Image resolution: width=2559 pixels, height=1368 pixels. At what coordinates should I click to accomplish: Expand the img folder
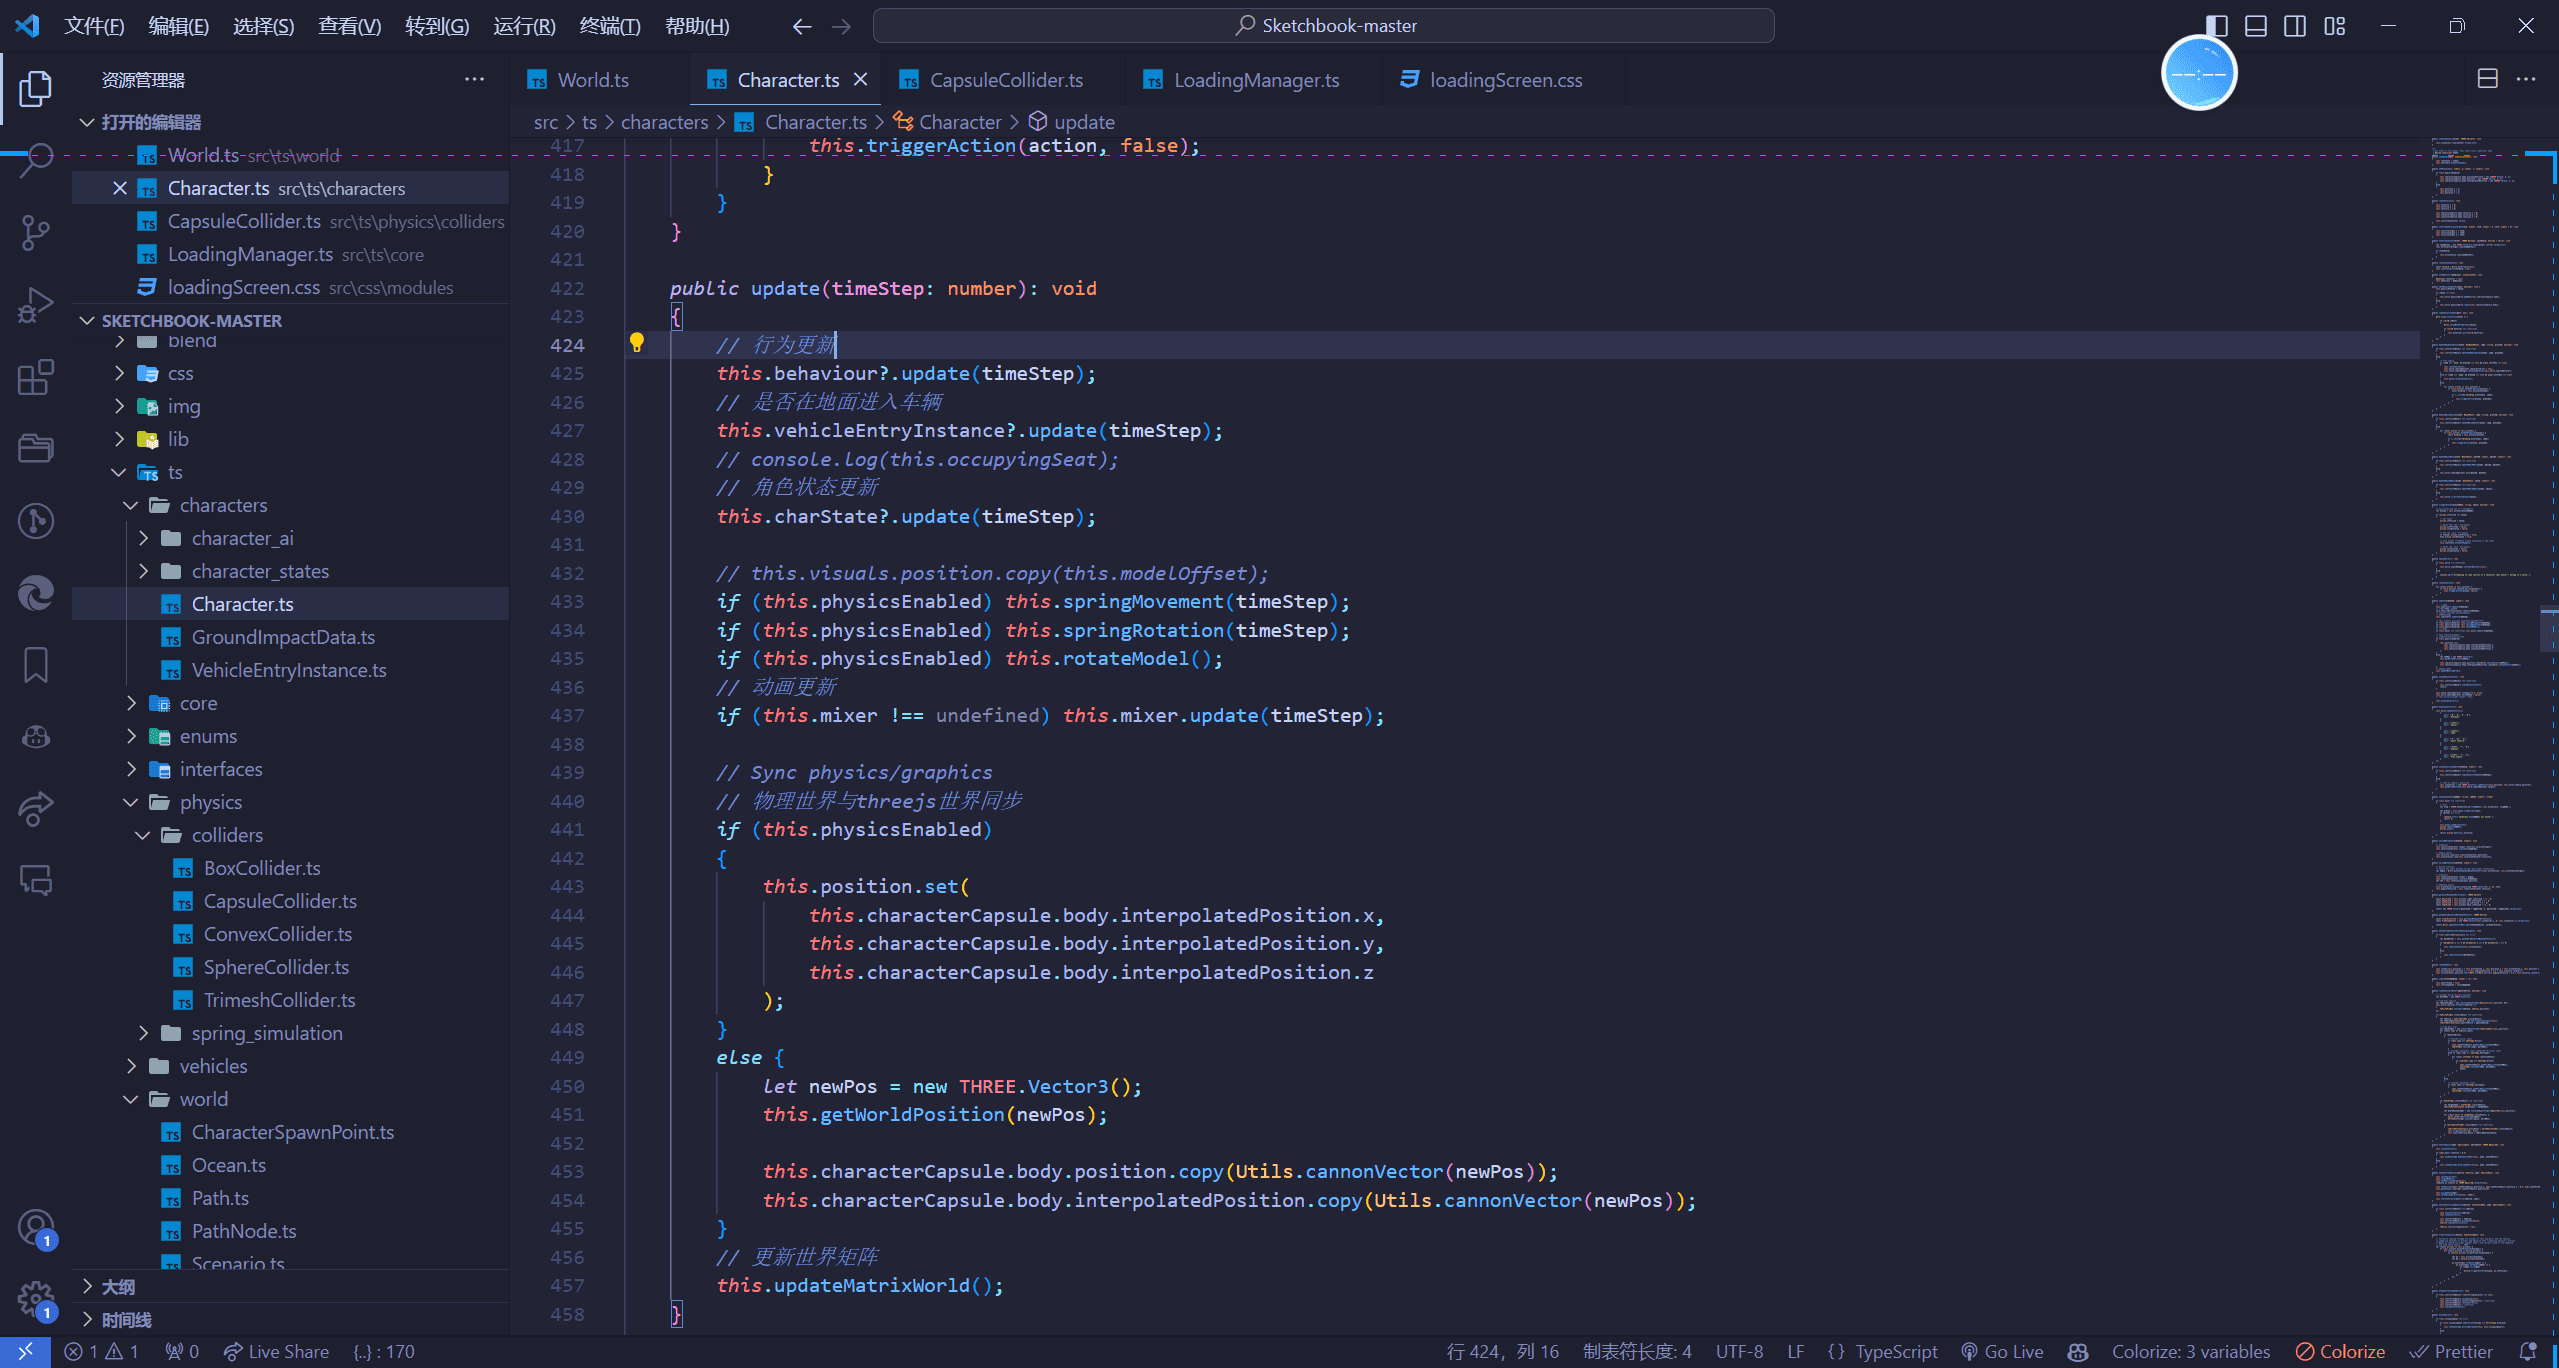[x=120, y=406]
